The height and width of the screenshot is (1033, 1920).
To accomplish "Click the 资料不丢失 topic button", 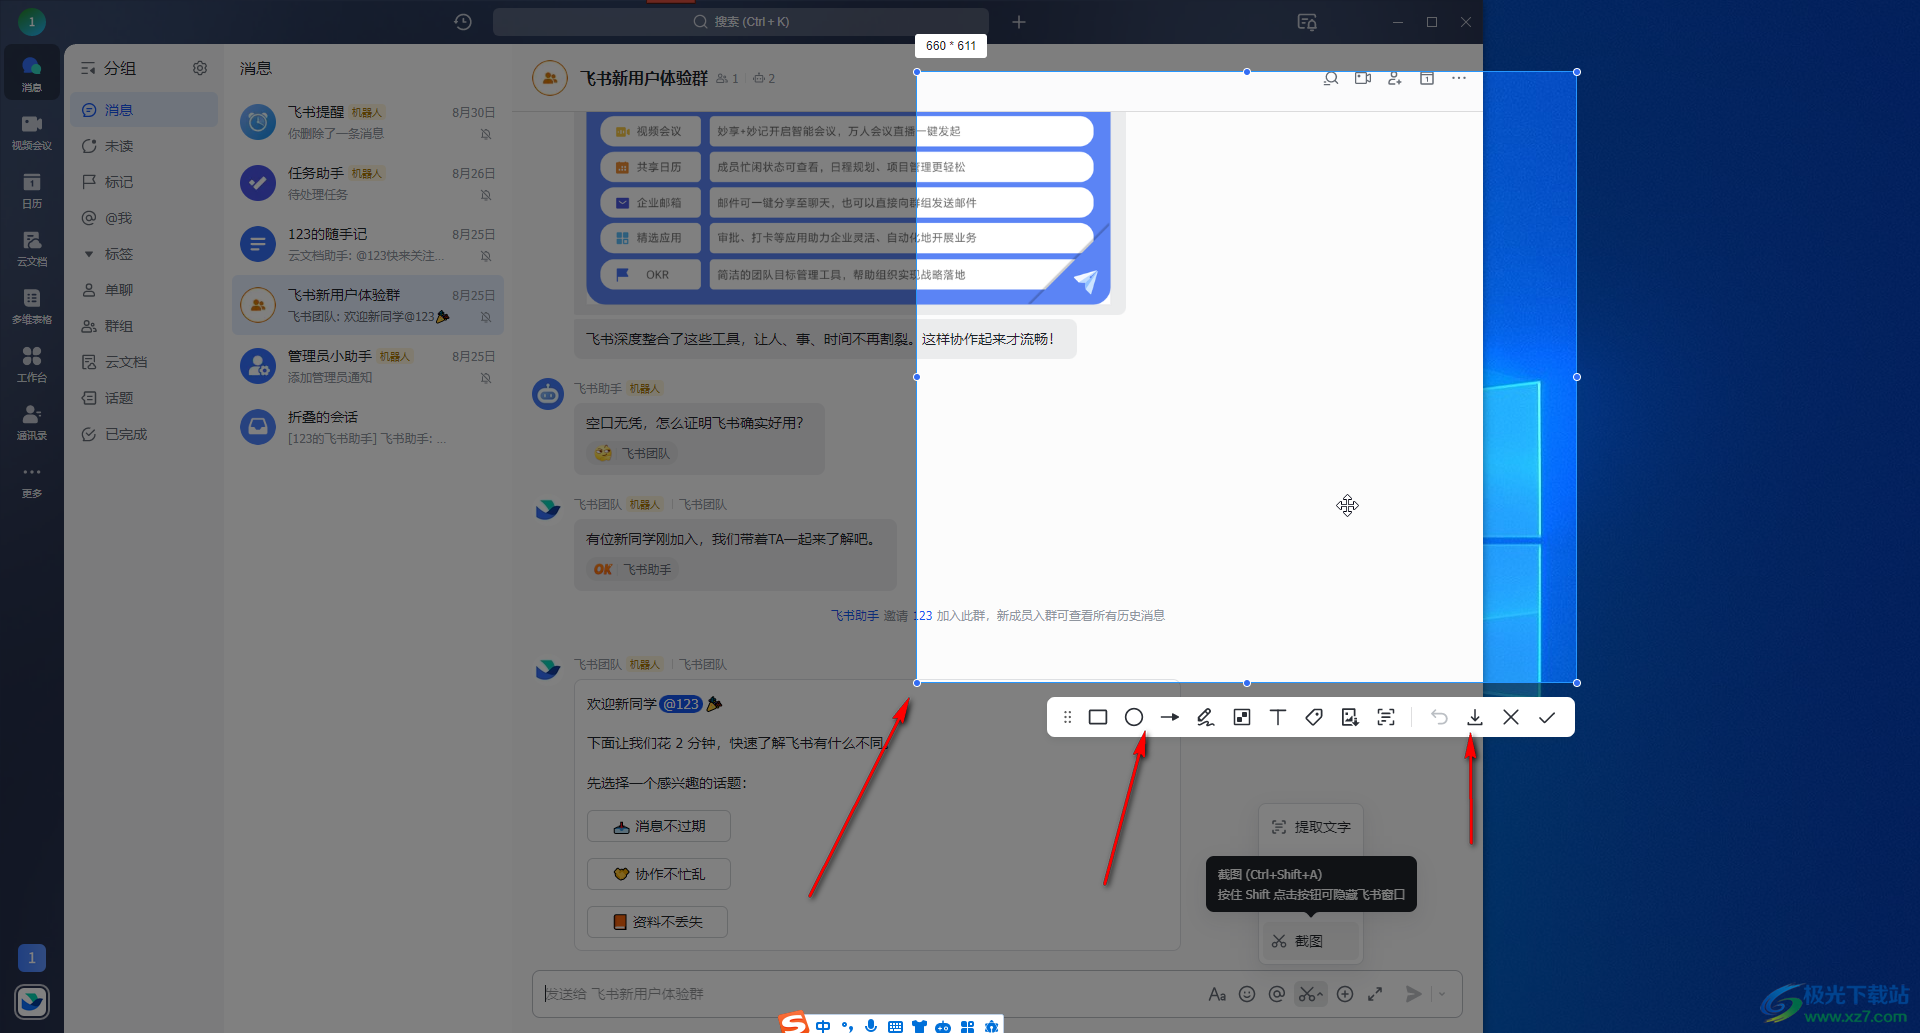I will [x=657, y=922].
